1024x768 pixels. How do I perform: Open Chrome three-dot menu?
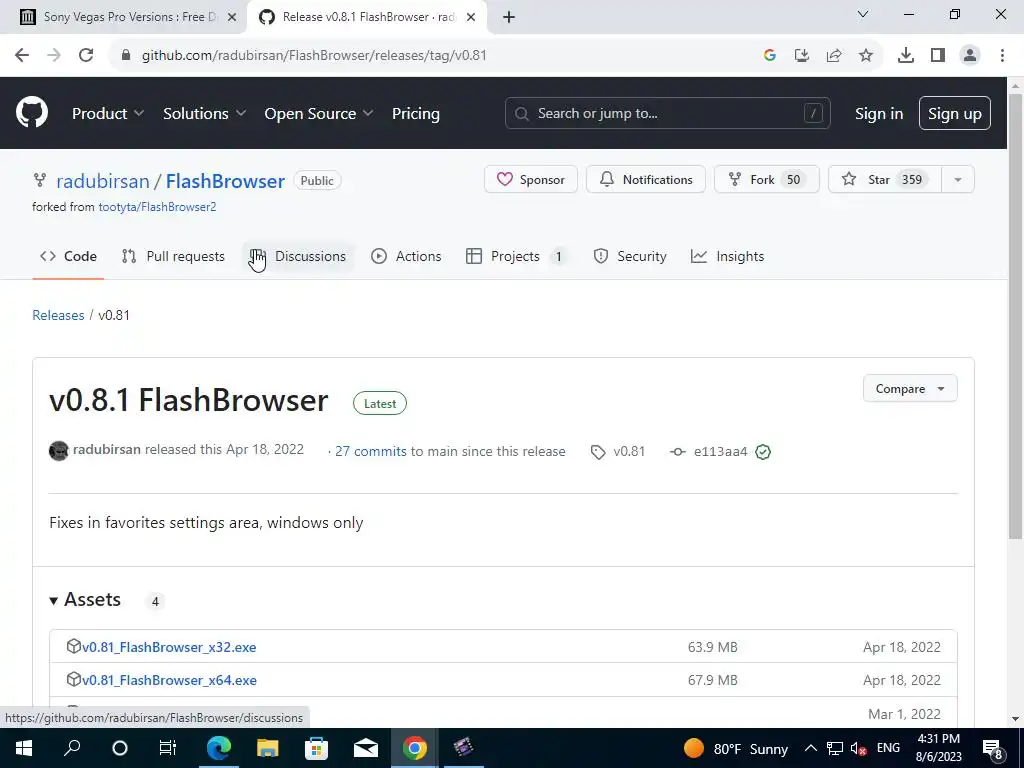pos(1002,56)
